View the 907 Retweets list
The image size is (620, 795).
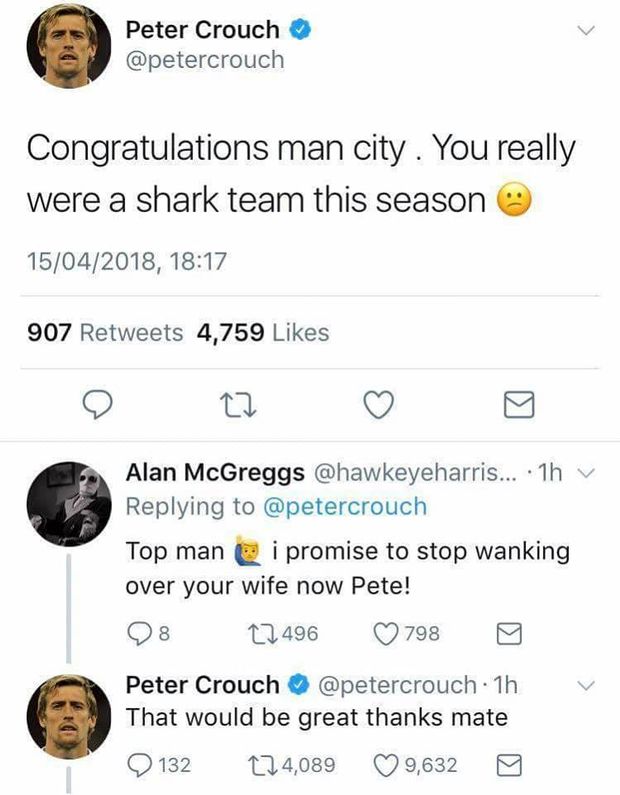coord(105,332)
